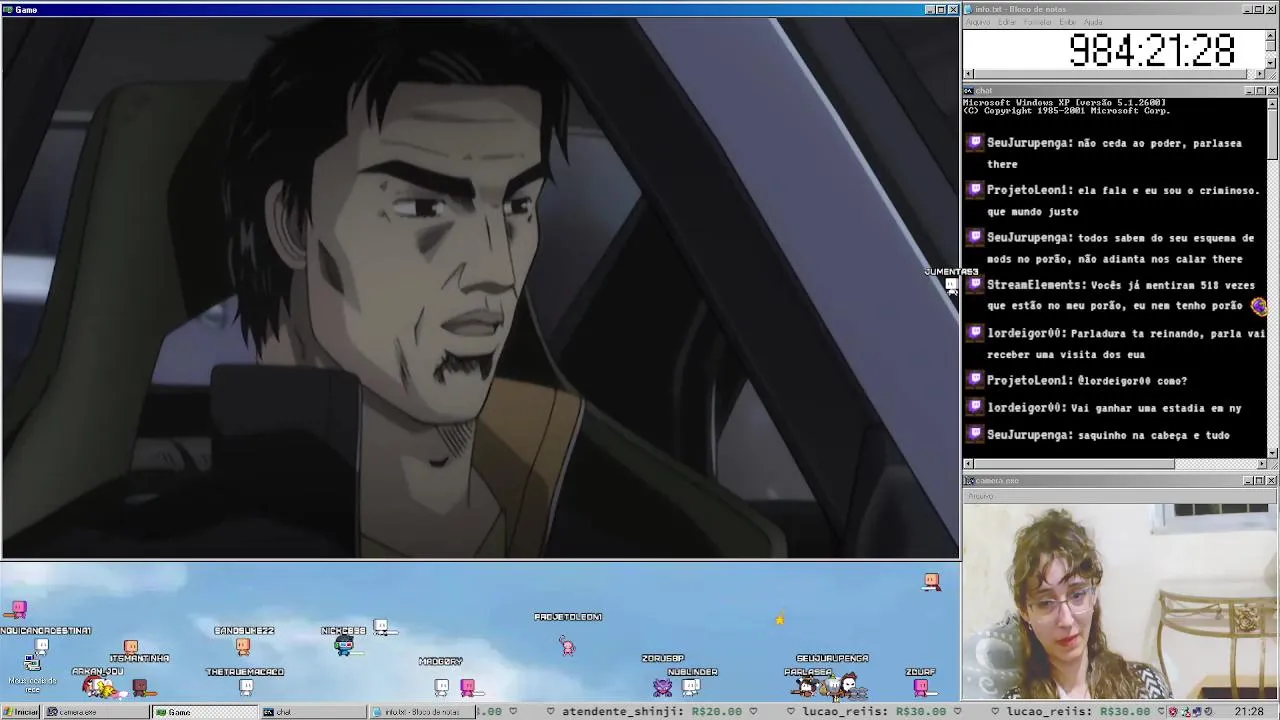Image resolution: width=1280 pixels, height=720 pixels.
Task: Open Exibir menu in Notepad
Action: coord(1068,22)
